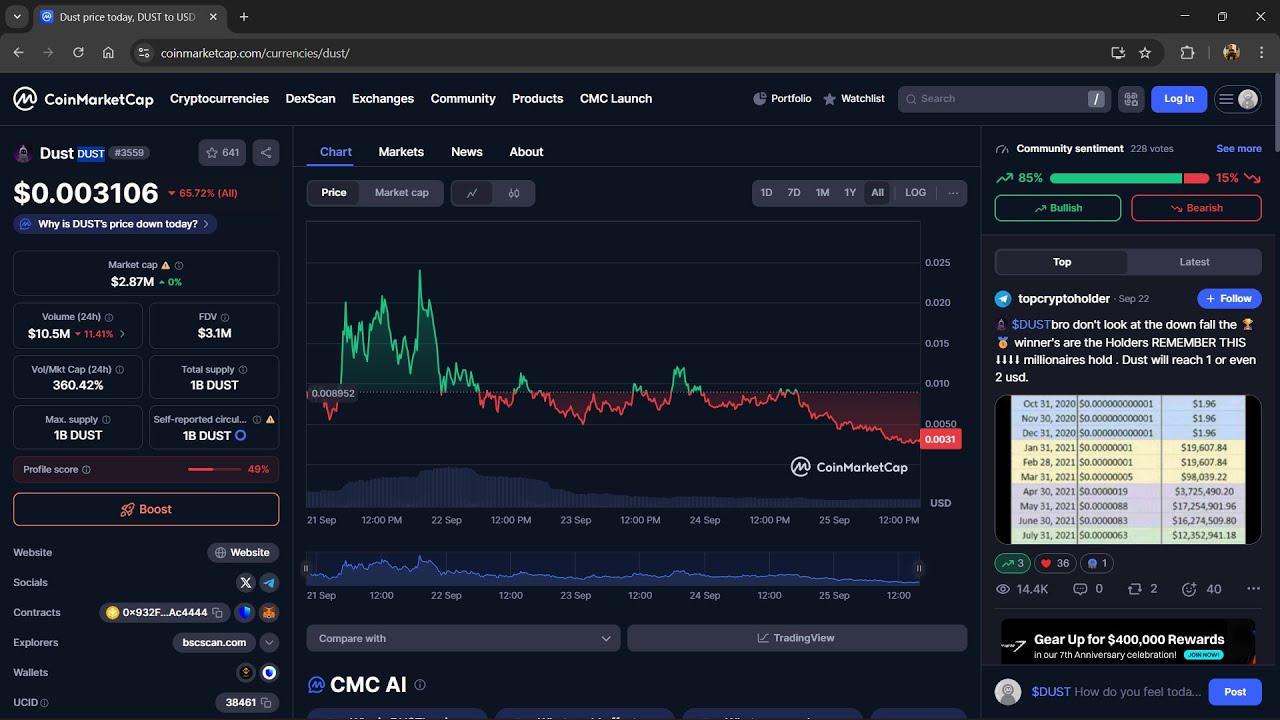Open Chrome extensions puzzle icon

[x=1187, y=53]
